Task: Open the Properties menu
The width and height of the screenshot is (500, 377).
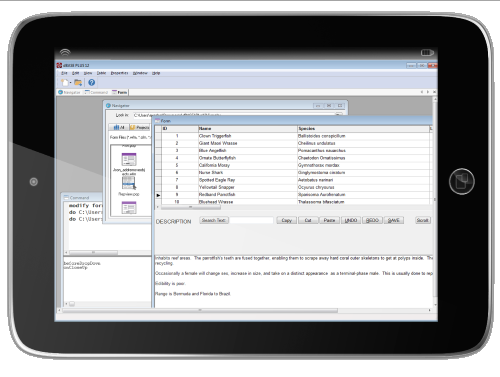Action: (x=119, y=73)
